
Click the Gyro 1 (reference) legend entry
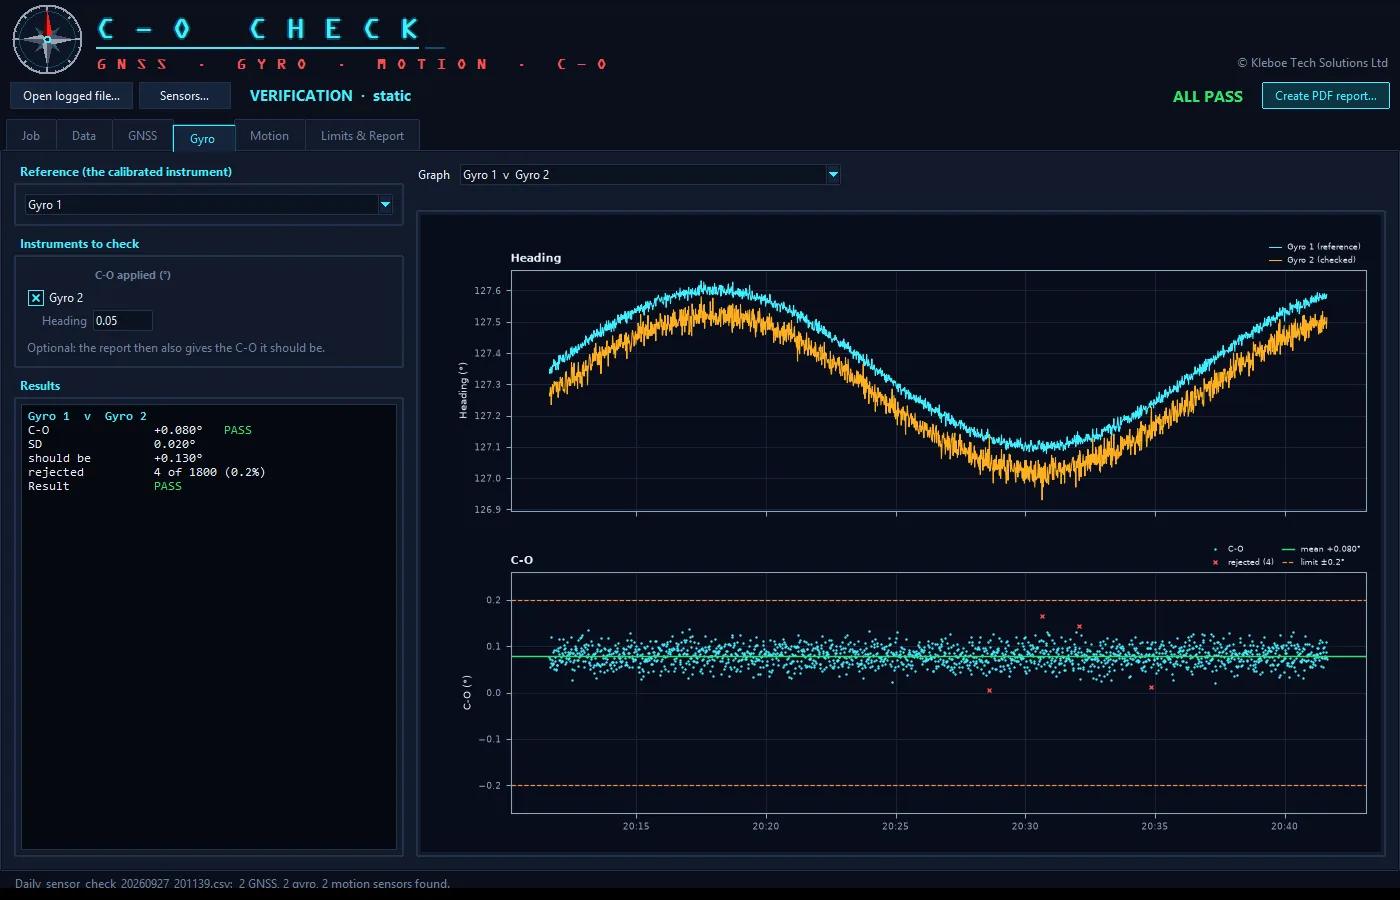click(x=1314, y=247)
